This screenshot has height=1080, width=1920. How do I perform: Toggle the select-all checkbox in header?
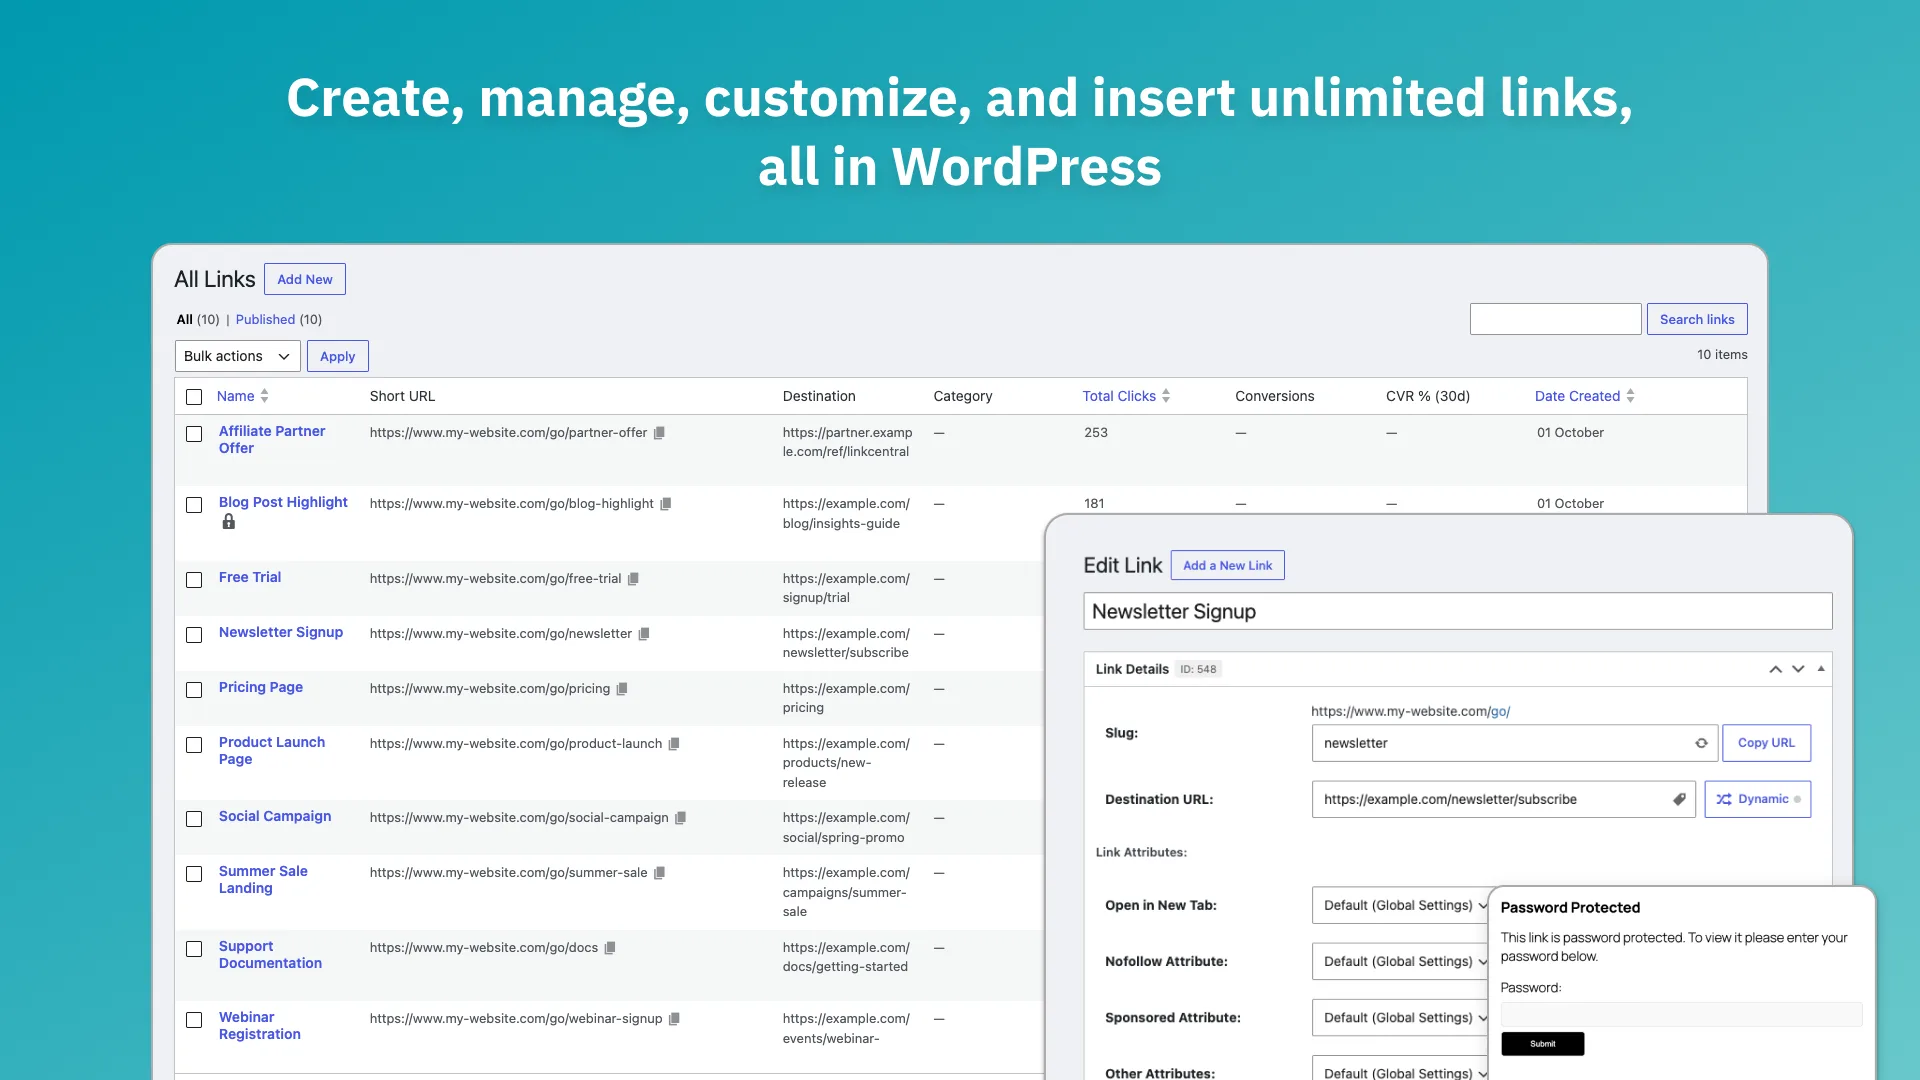tap(194, 397)
